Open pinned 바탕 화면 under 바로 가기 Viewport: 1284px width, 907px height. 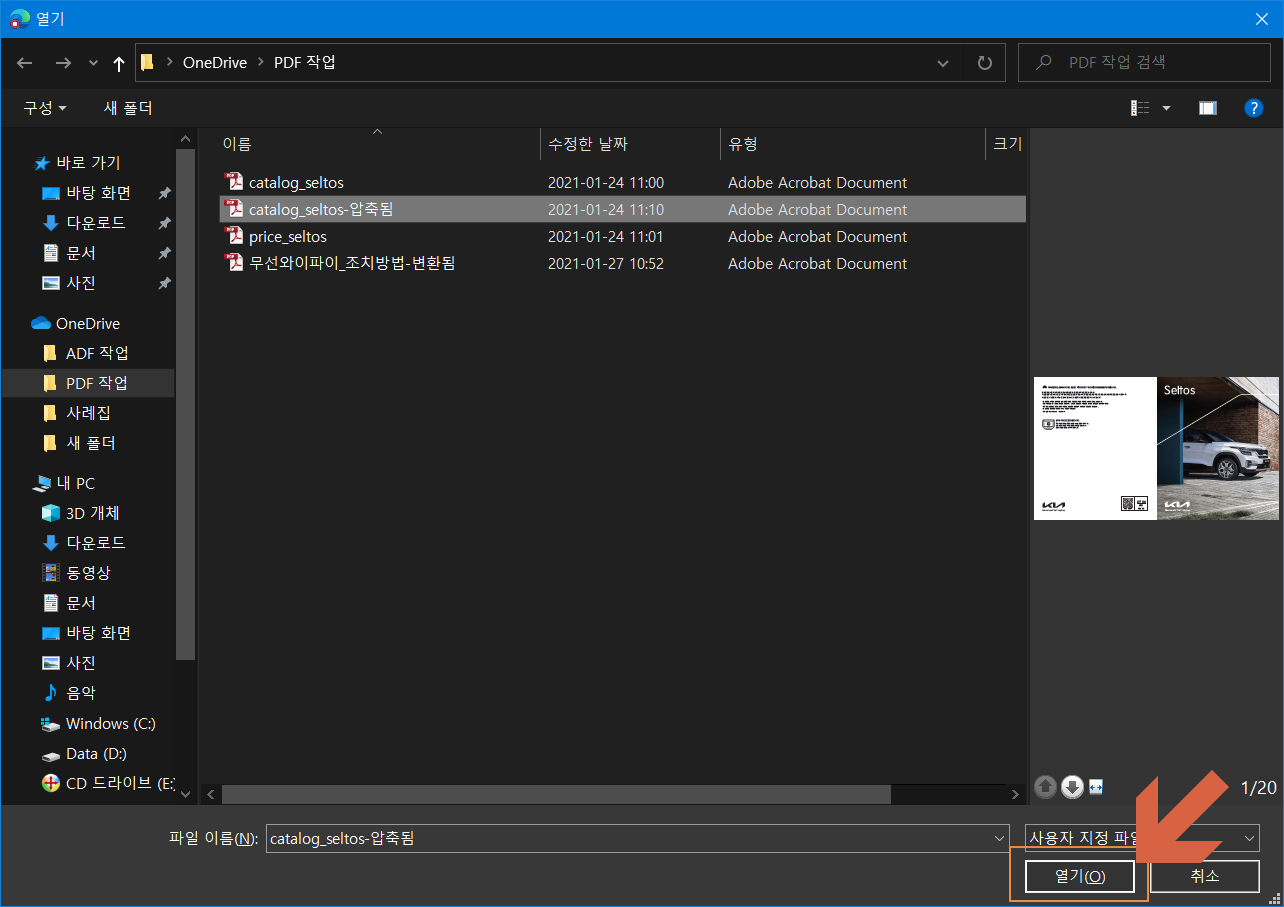click(x=98, y=192)
